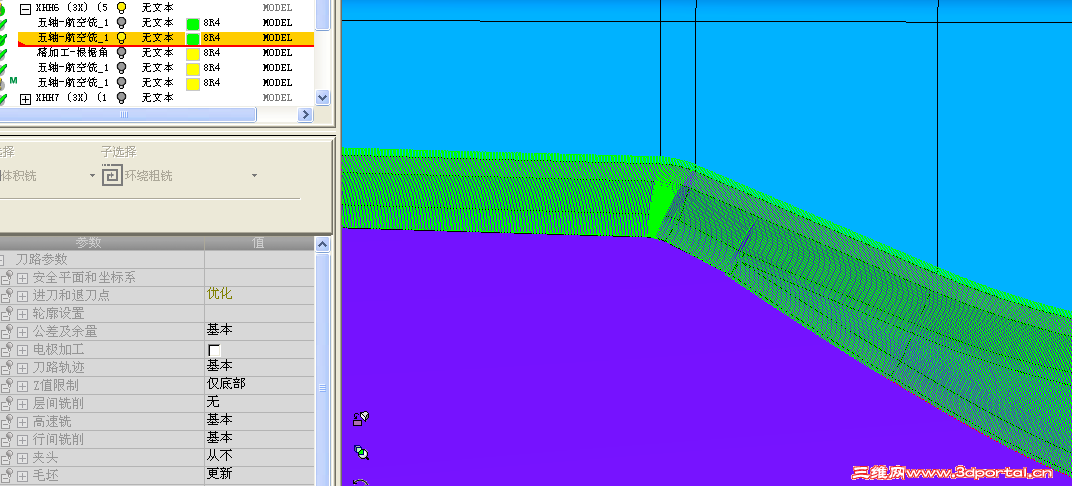Click MODEL cell on XHH7 row
Viewport: 1072px width, 486px height.
[278, 98]
